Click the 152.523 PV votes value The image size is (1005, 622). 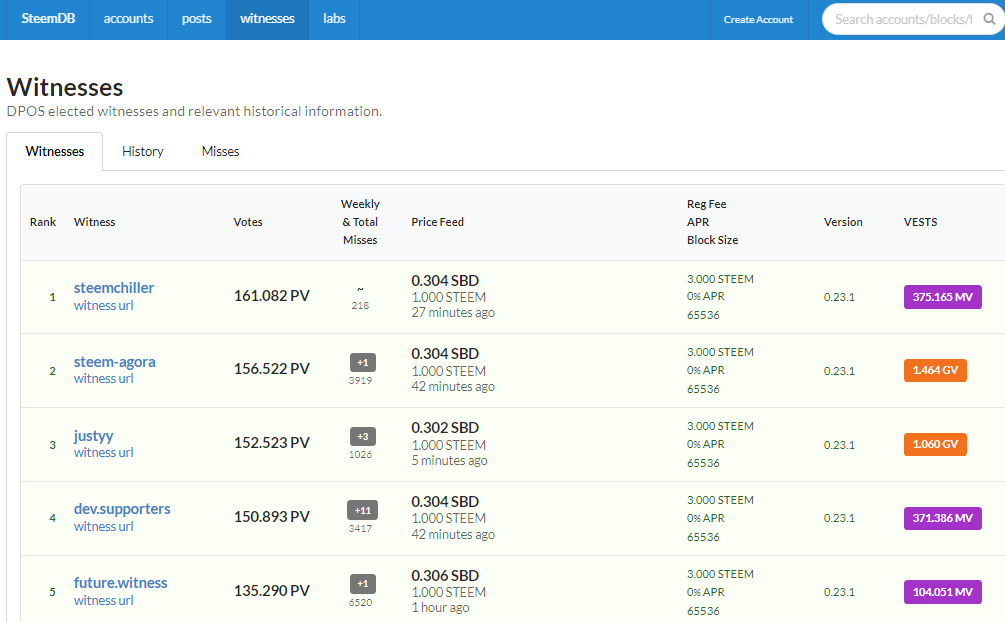pos(272,442)
